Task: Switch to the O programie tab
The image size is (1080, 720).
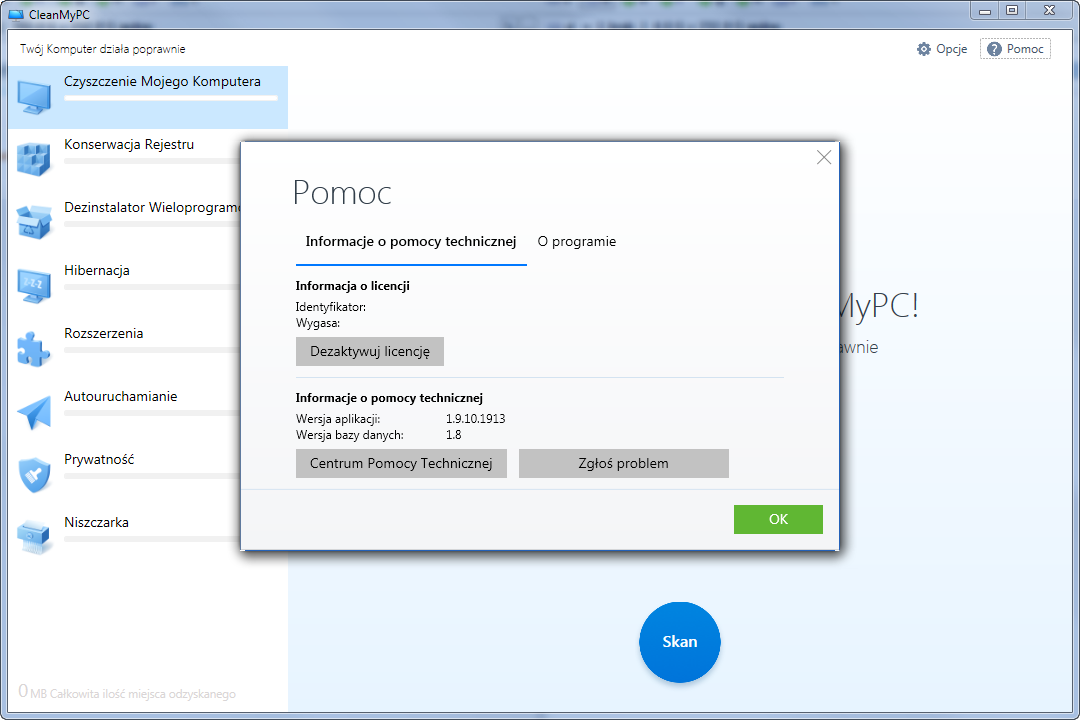Action: tap(577, 242)
